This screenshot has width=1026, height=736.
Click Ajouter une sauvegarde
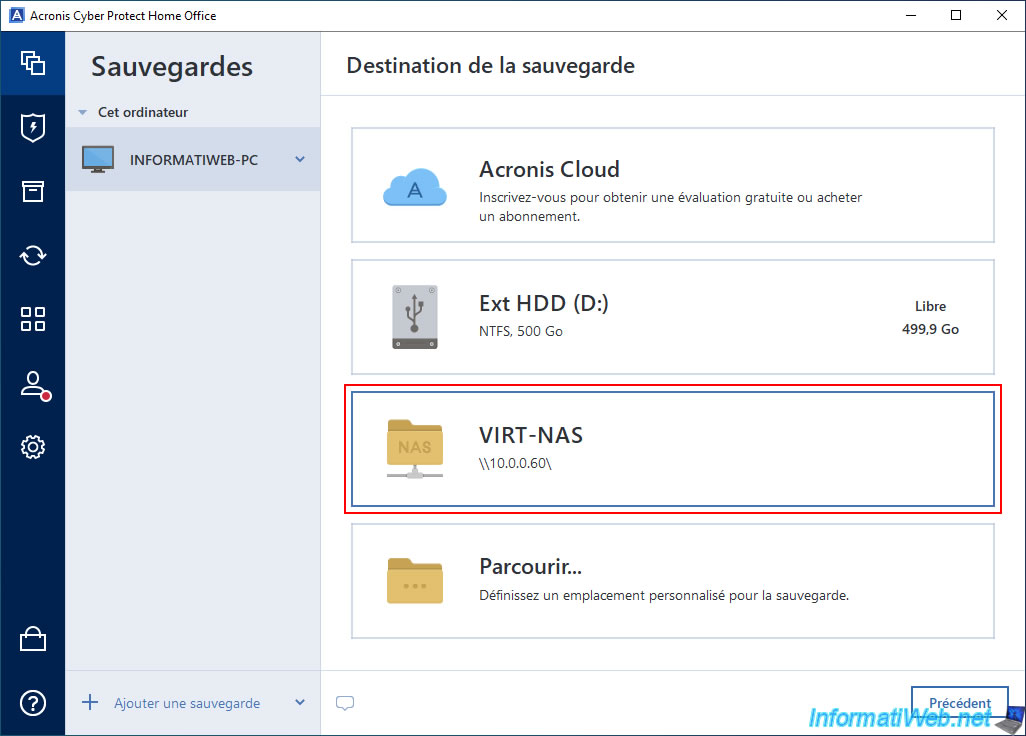tap(187, 703)
